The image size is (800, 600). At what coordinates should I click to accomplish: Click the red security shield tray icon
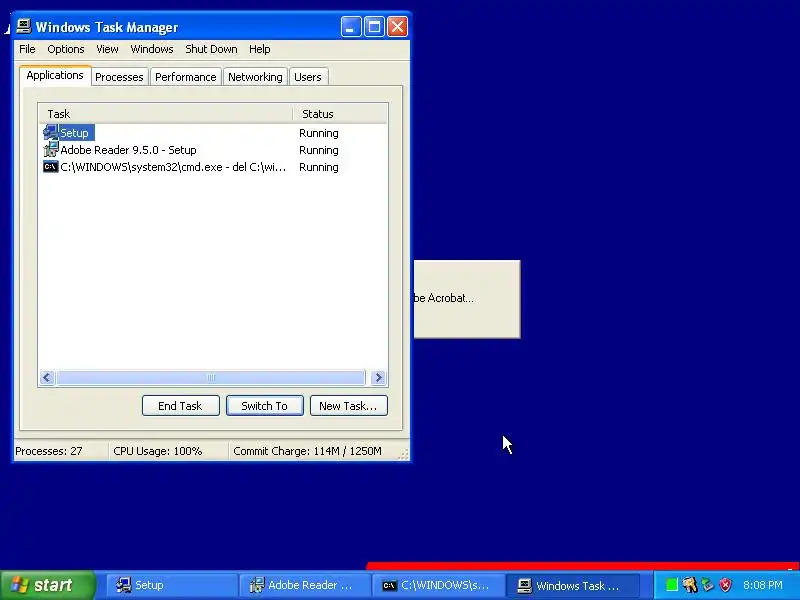pos(726,585)
